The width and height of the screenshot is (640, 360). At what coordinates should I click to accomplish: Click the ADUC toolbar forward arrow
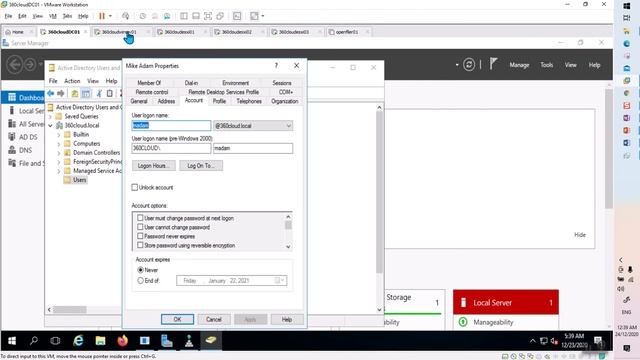coord(60,93)
